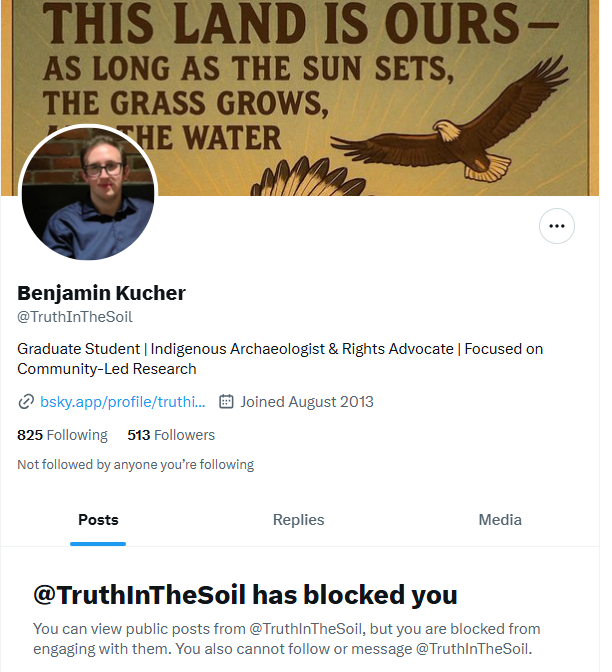
Task: Click the blocked explanation paragraph text
Action: (x=286, y=639)
